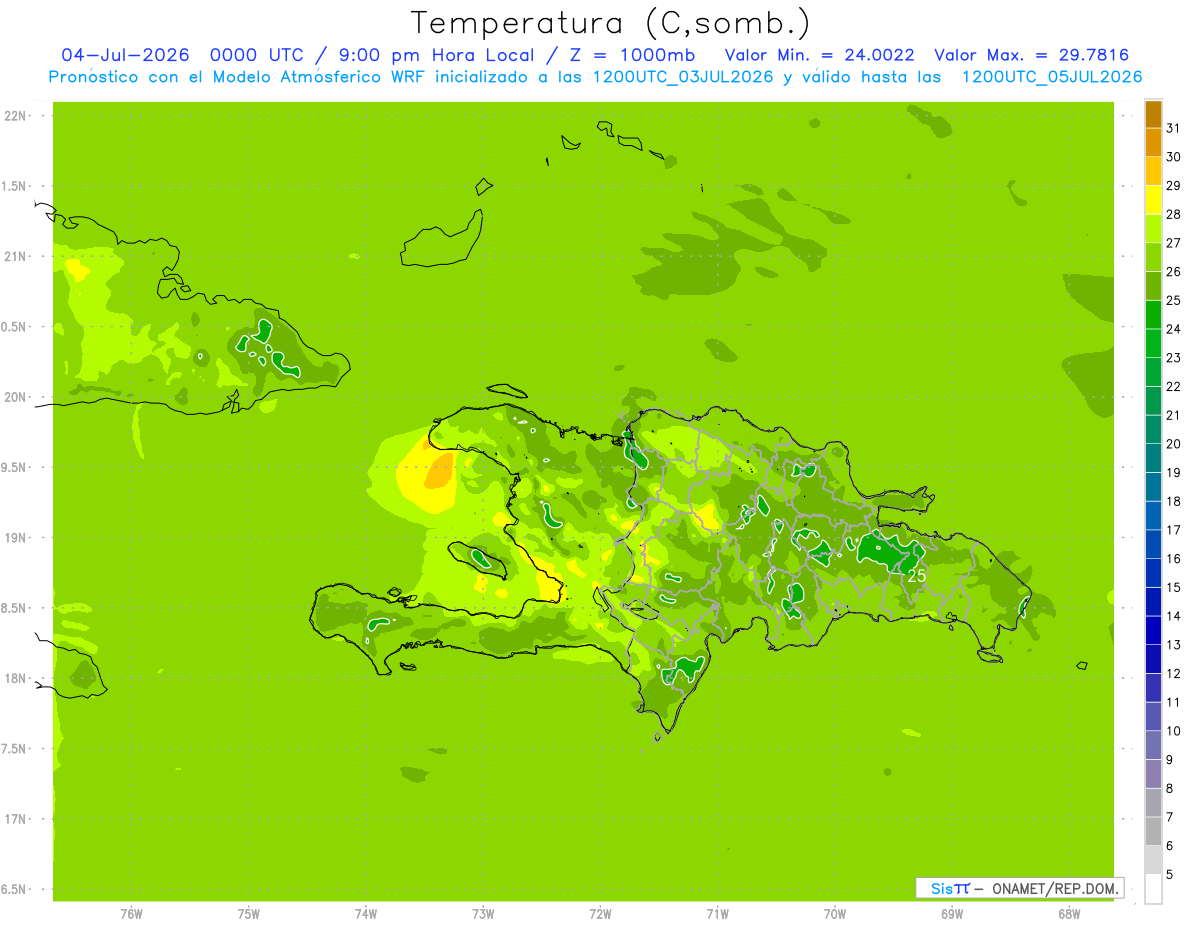This screenshot has height=927, width=1200.
Task: Select the gray legend swatch between 6 and 7
Action: (1153, 831)
